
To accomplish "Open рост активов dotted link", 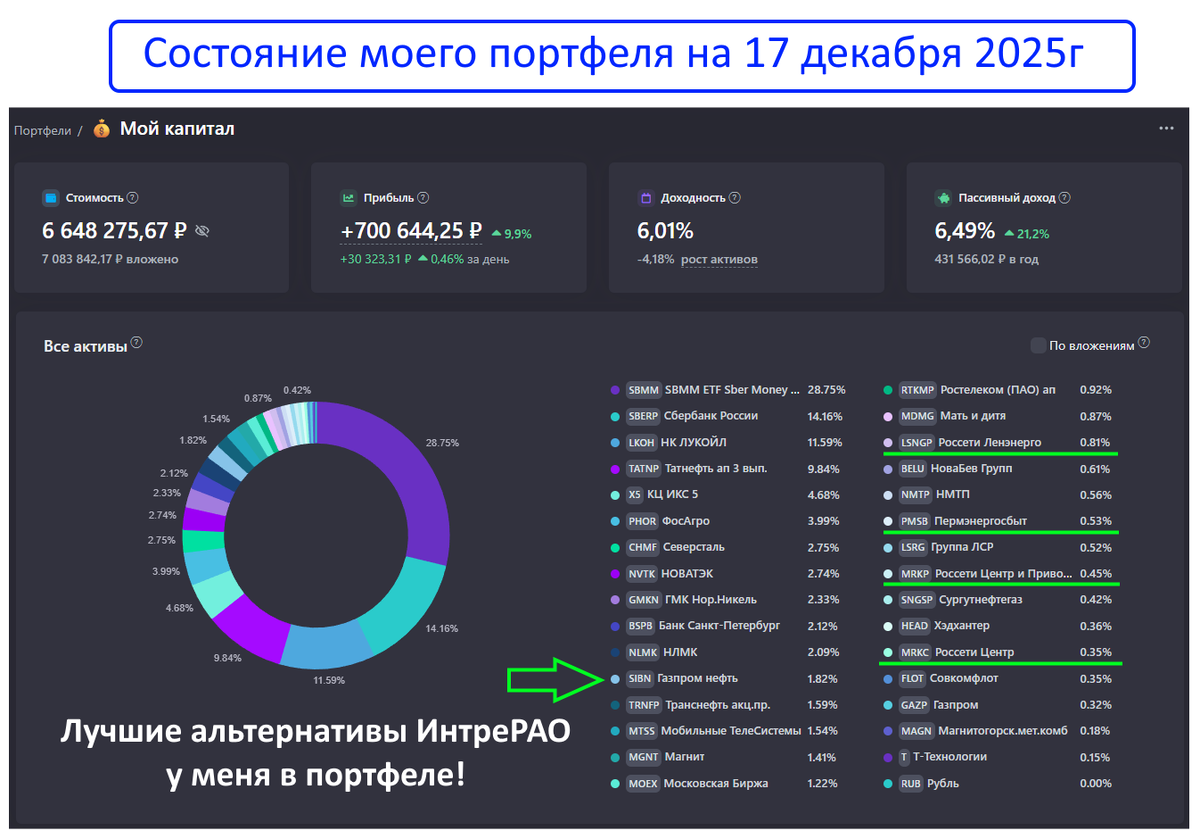I will click(x=719, y=260).
